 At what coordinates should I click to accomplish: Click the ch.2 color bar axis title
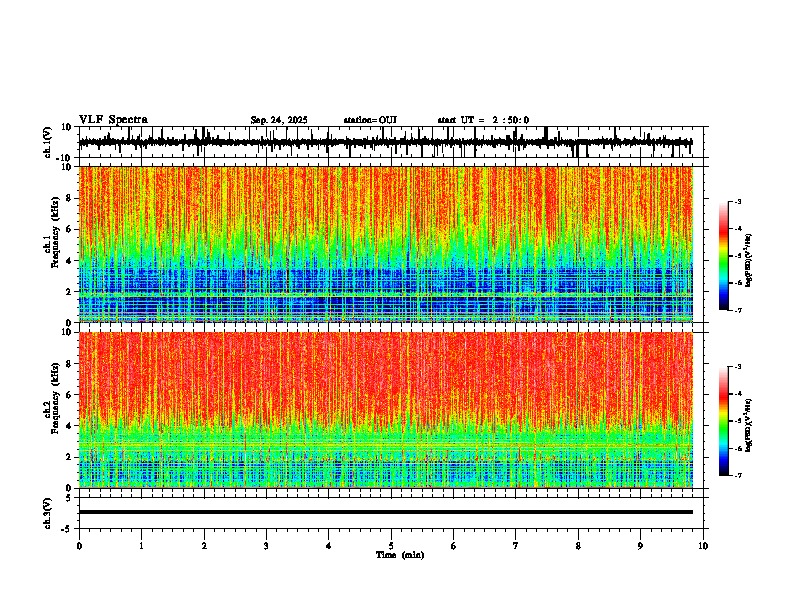749,425
